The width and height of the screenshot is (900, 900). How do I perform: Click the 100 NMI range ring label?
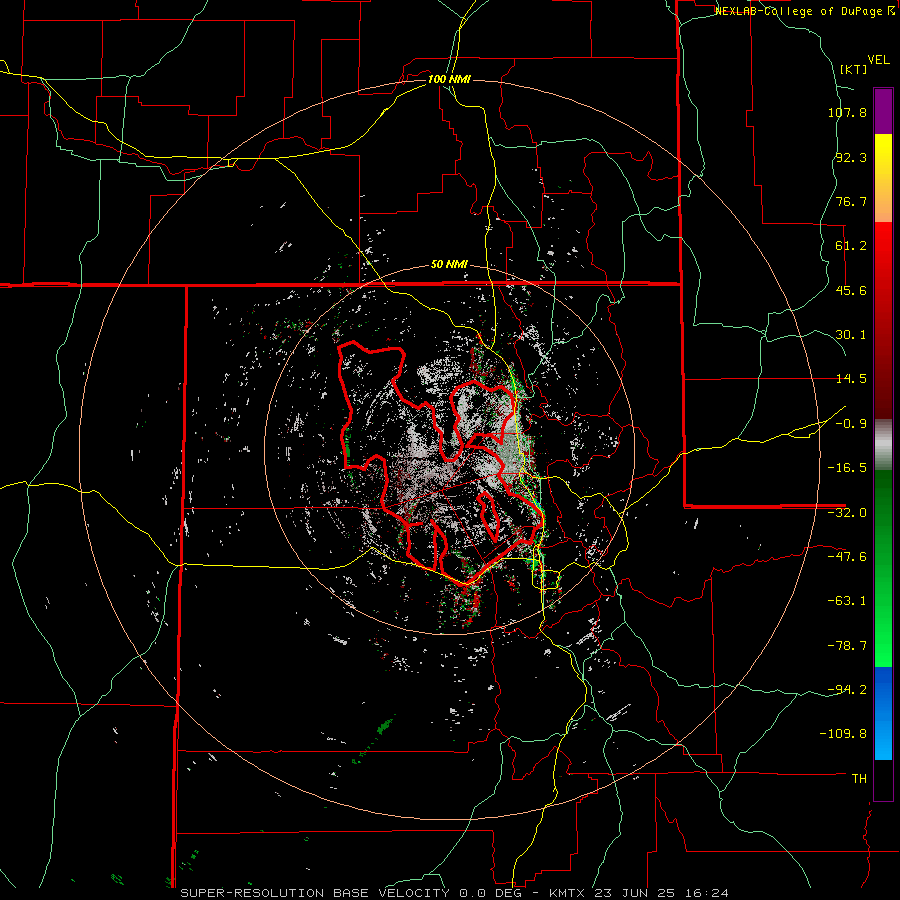click(449, 79)
